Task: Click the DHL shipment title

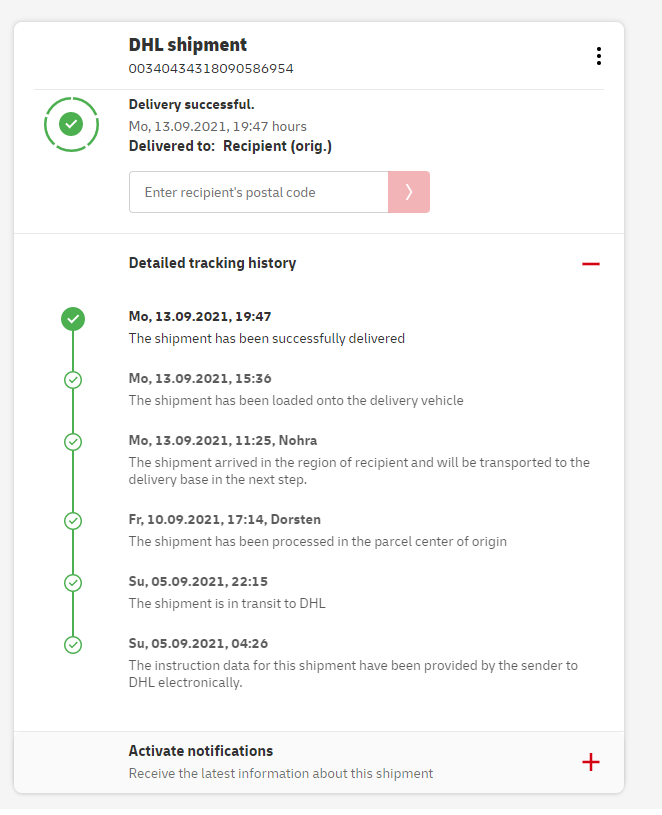Action: 188,45
